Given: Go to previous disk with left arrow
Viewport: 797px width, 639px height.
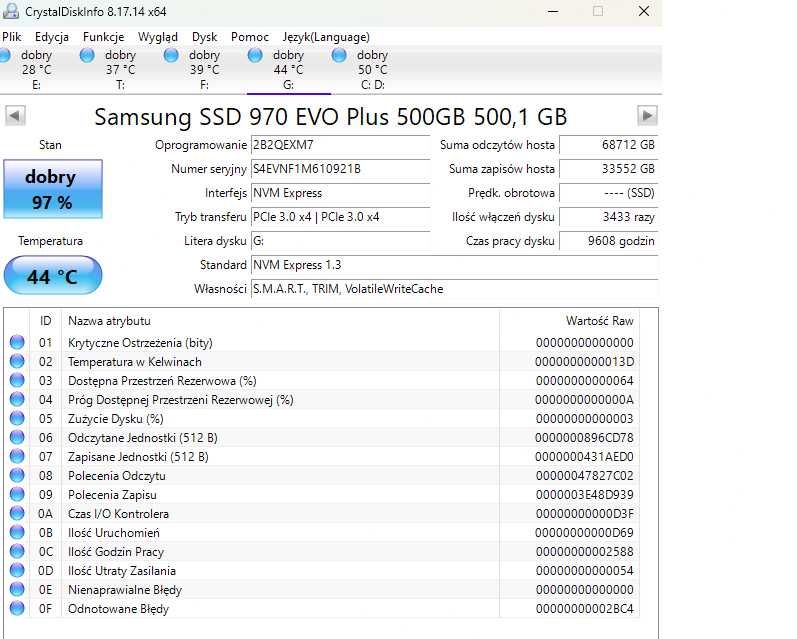Looking at the screenshot, I should 15,116.
